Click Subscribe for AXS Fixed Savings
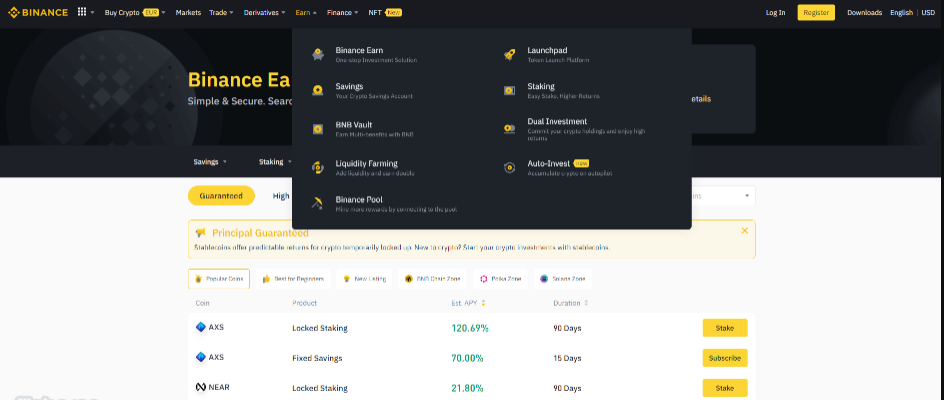This screenshot has height=400, width=944. [x=725, y=358]
